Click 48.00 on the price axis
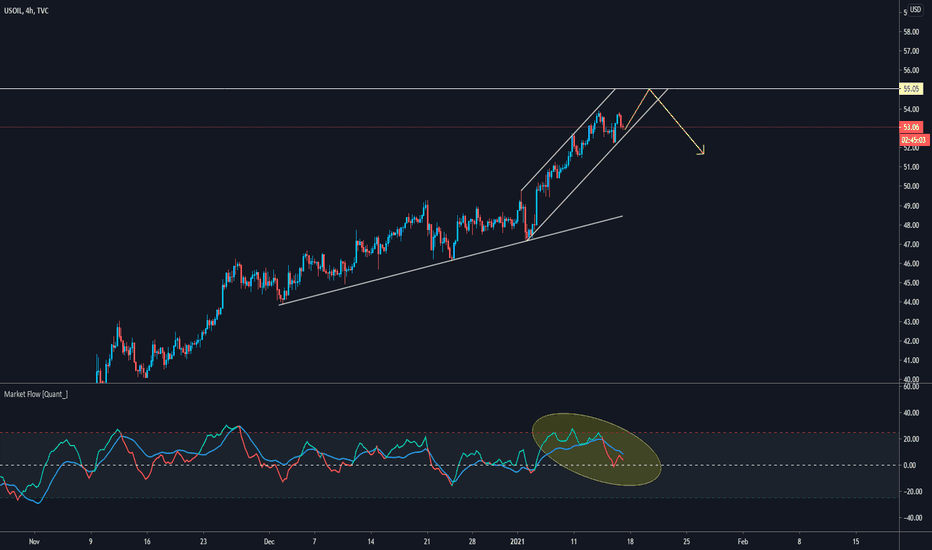This screenshot has height=550, width=932. coord(911,225)
